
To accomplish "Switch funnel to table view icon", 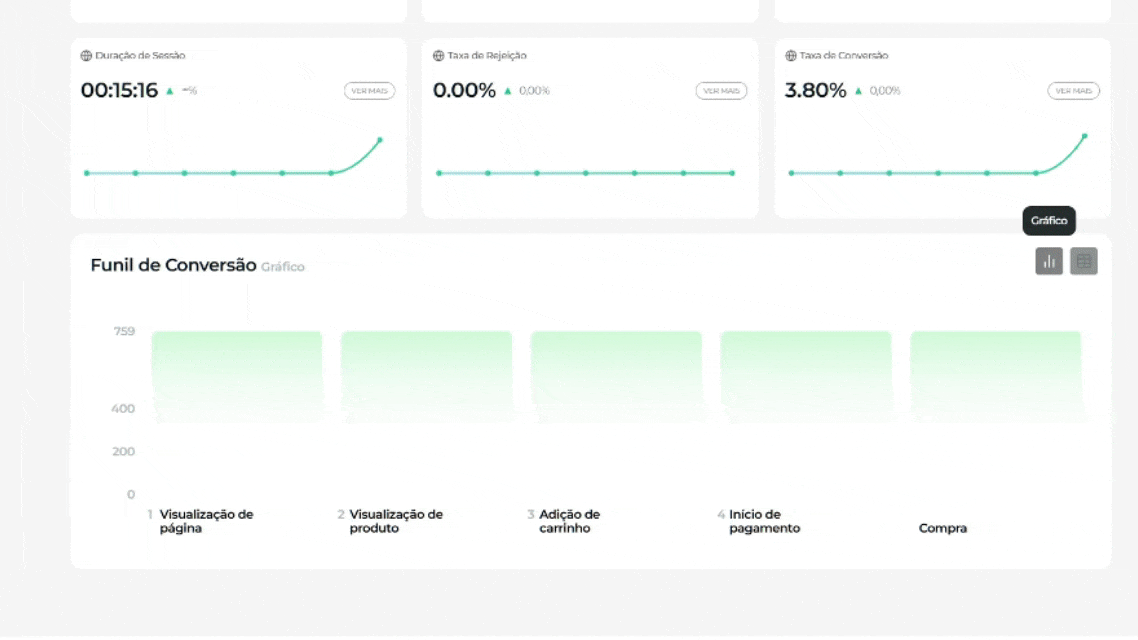I will [x=1084, y=261].
